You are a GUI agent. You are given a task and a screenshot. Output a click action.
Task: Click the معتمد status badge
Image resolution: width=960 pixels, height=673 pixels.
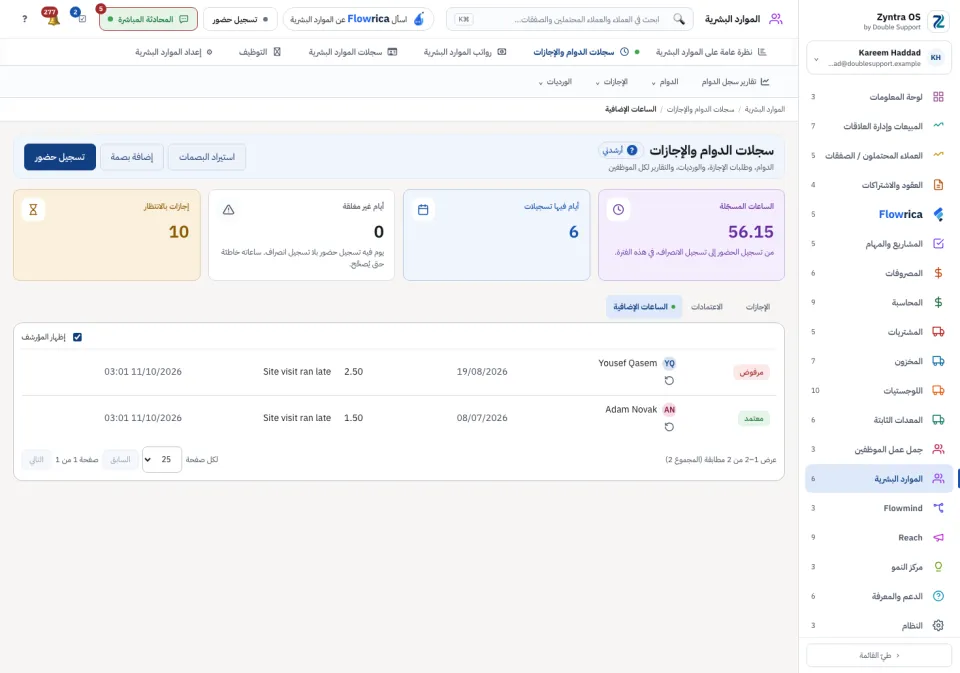tap(753, 419)
